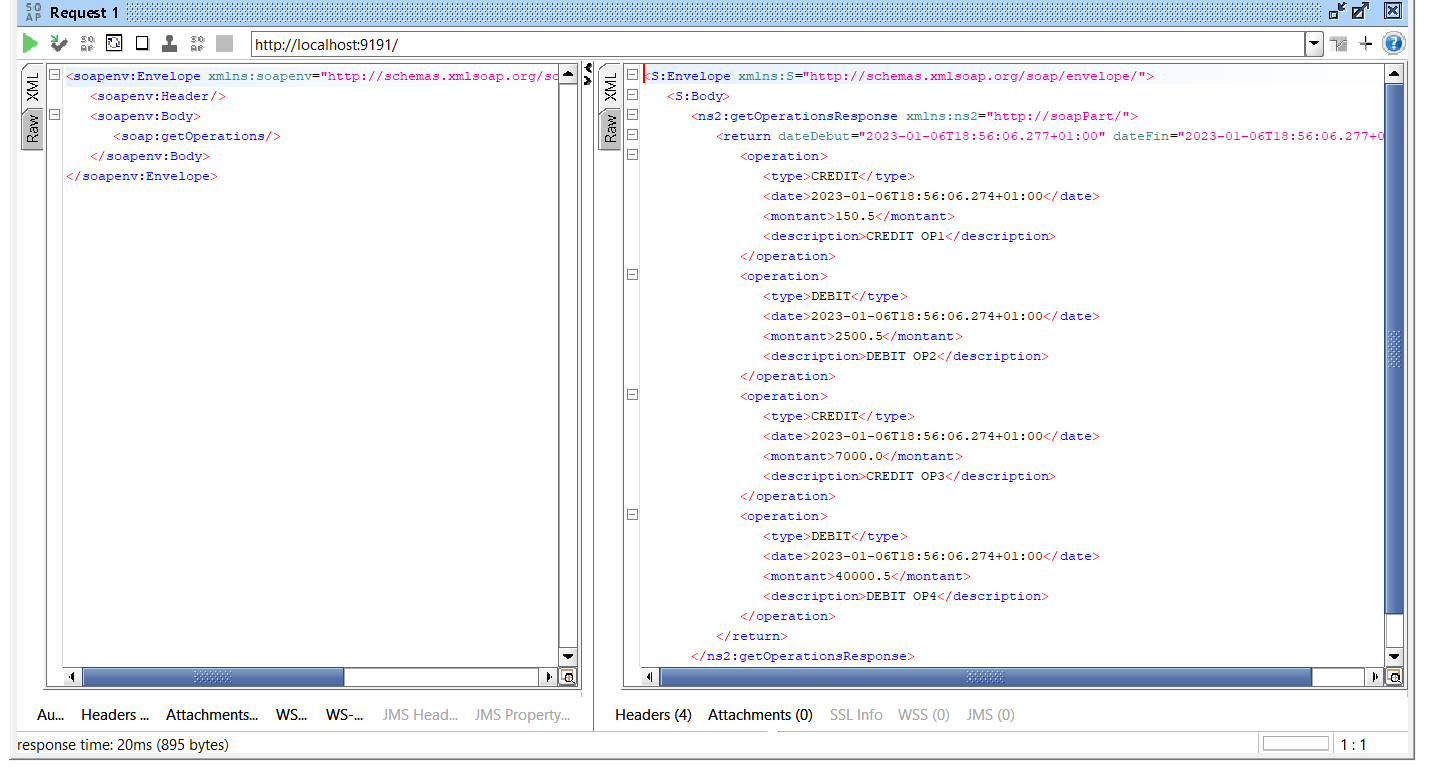Viewport: 1445px width, 767px height.
Task: Open the JMS Head... tab
Action: [x=420, y=715]
